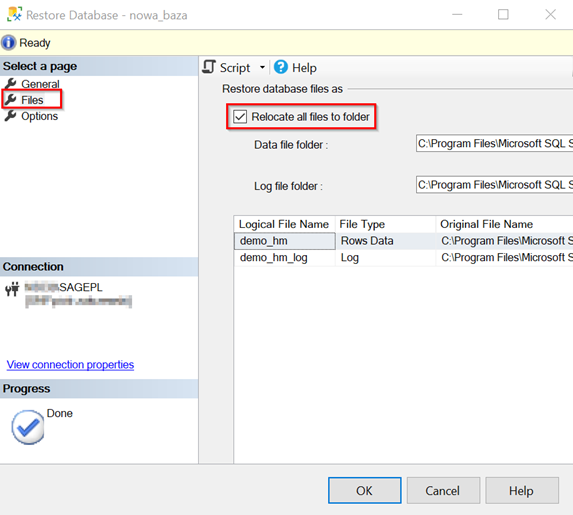Expand the Script dropdown arrow
573x515 pixels.
tap(262, 67)
